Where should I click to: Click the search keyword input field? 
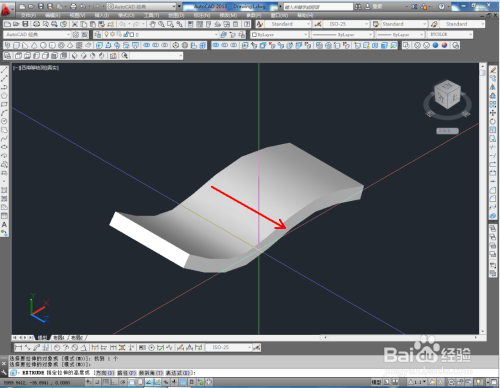(x=318, y=6)
